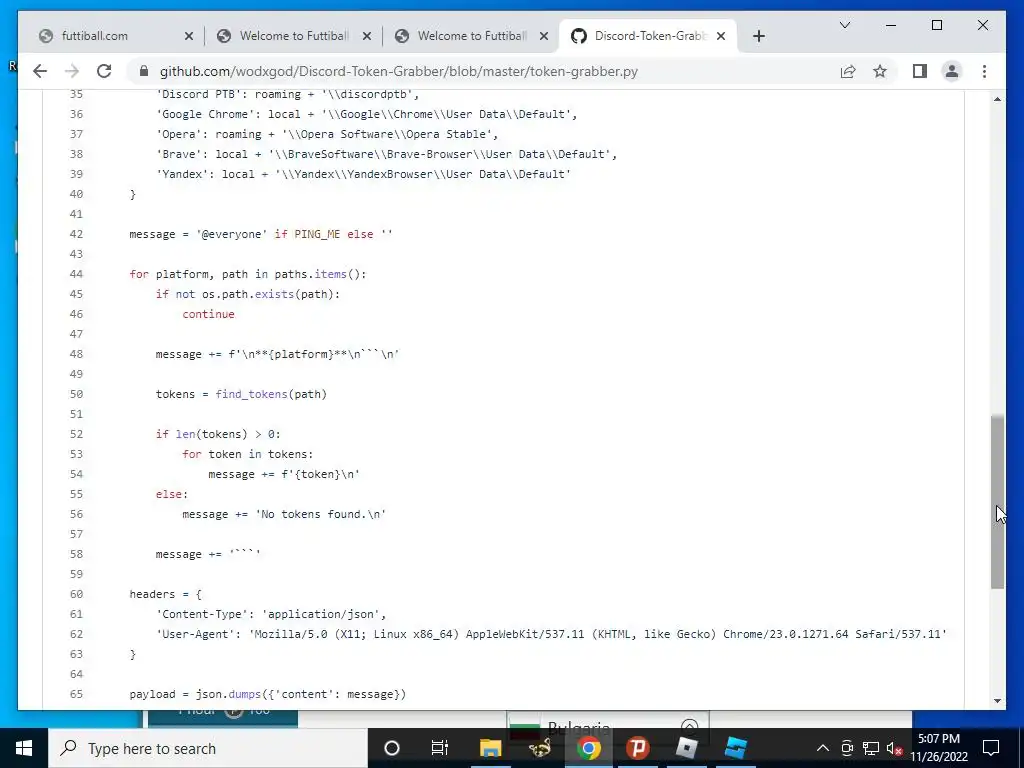The height and width of the screenshot is (768, 1024).
Task: Click the find_tokens(path) call on line 50
Action: [x=271, y=394]
